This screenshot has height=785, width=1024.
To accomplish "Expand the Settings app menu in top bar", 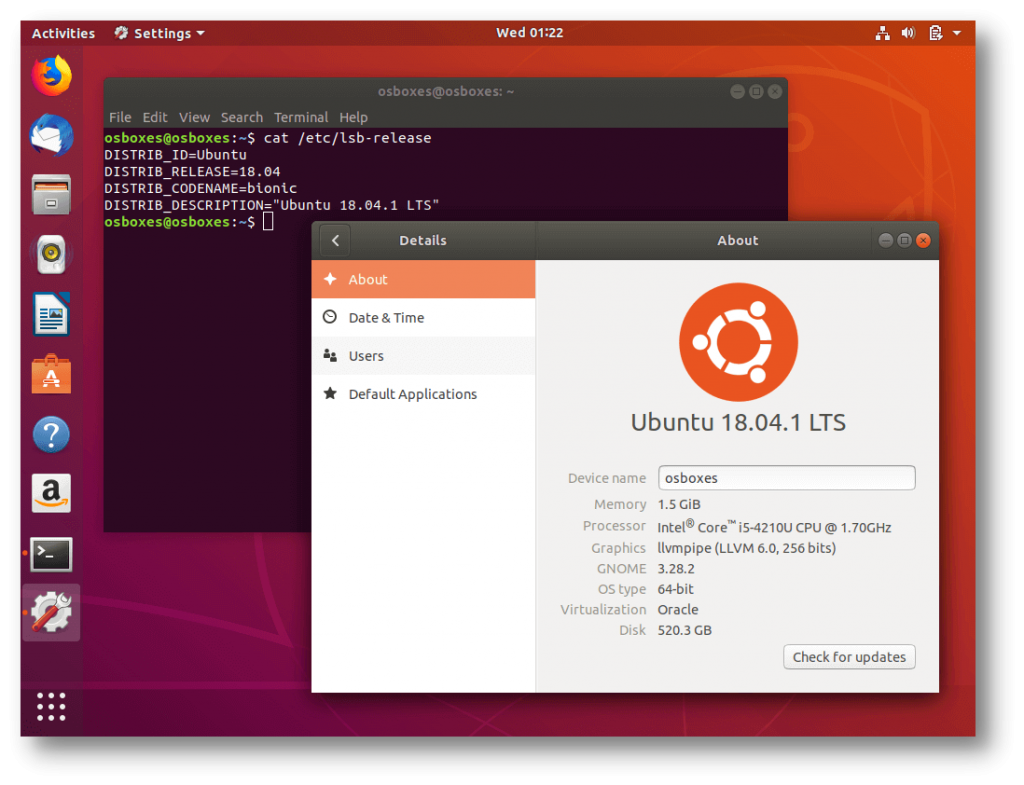I will click(160, 33).
